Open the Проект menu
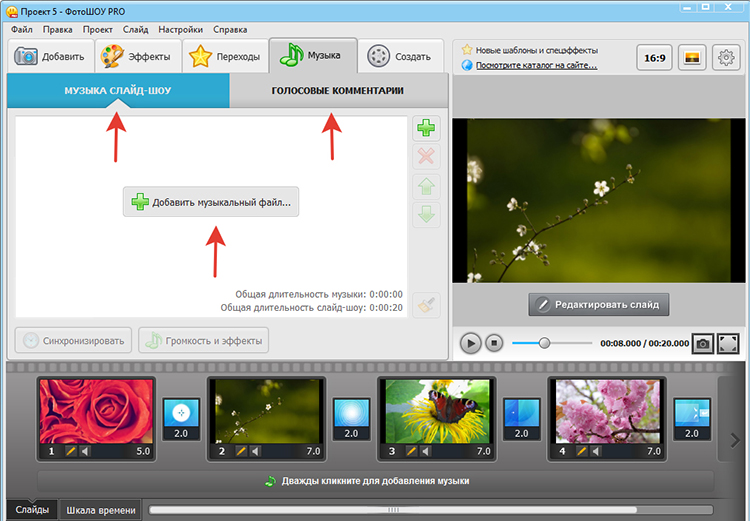Viewport: 750px width, 521px height. (98, 30)
